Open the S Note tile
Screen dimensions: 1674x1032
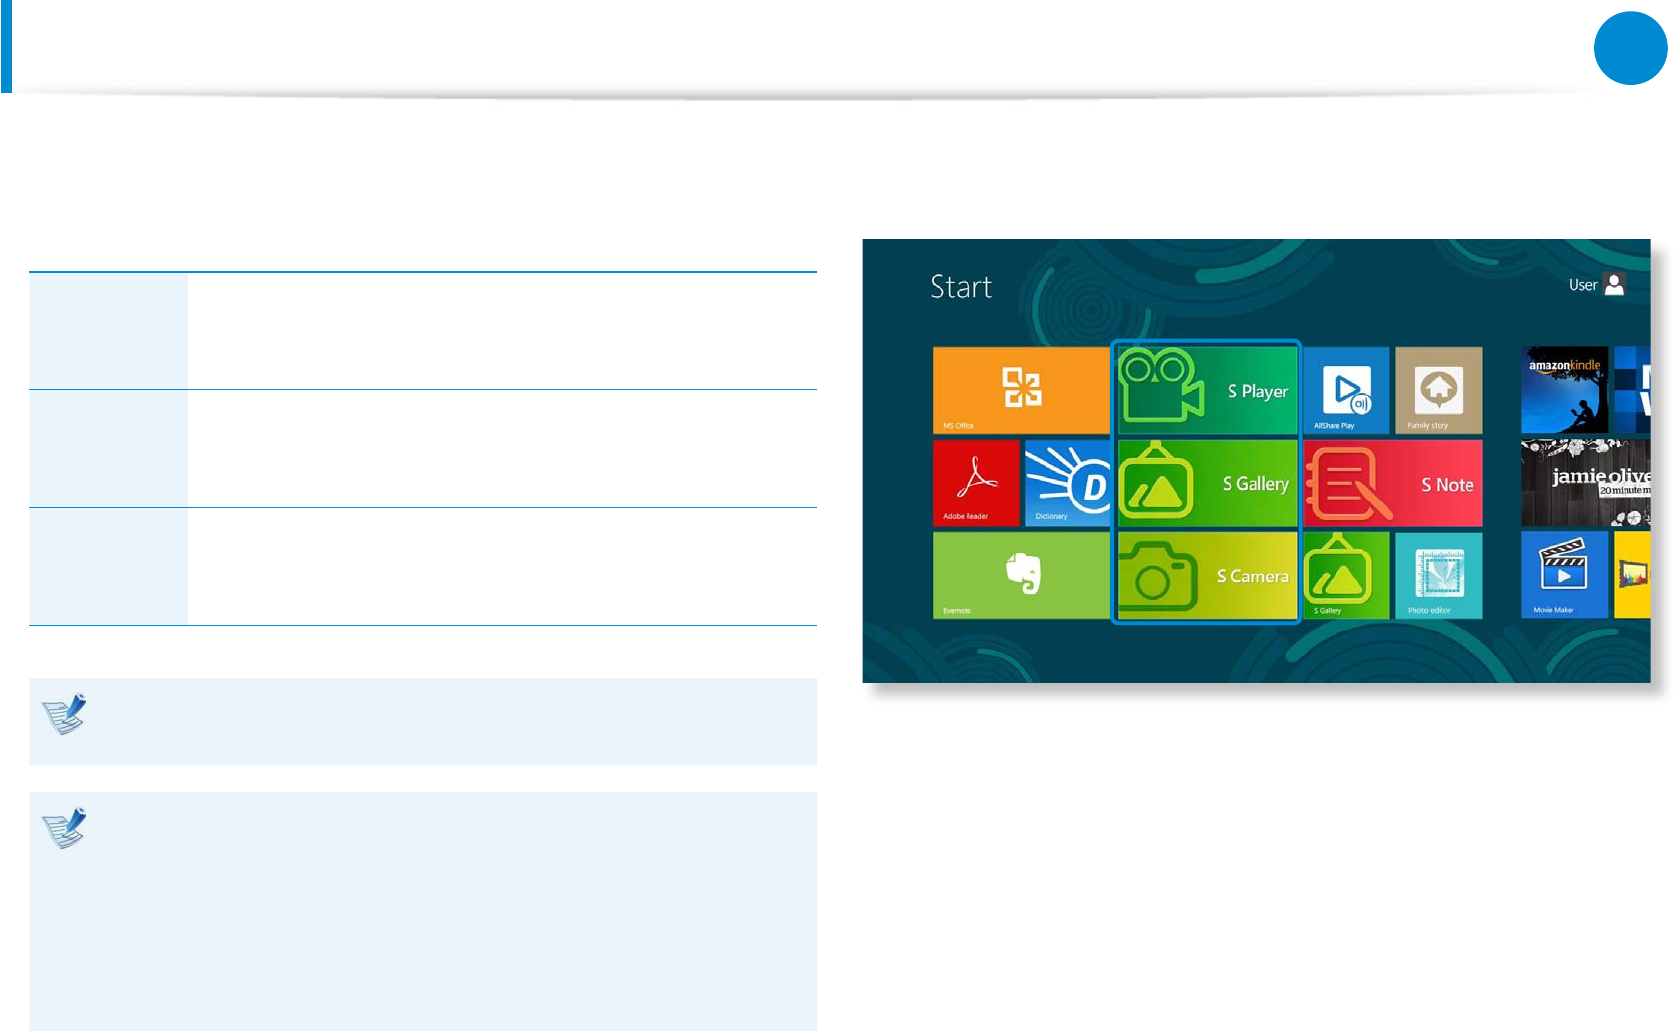coord(1392,483)
